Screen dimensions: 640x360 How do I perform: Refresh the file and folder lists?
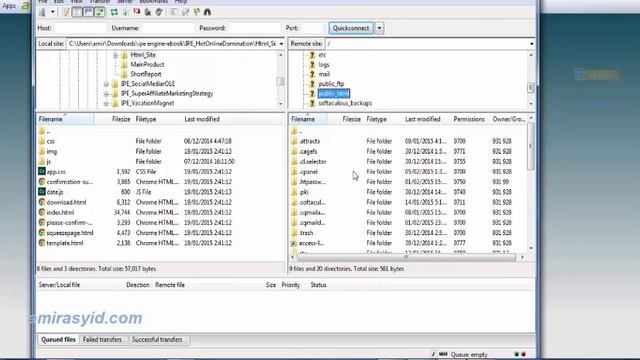click(x=114, y=12)
